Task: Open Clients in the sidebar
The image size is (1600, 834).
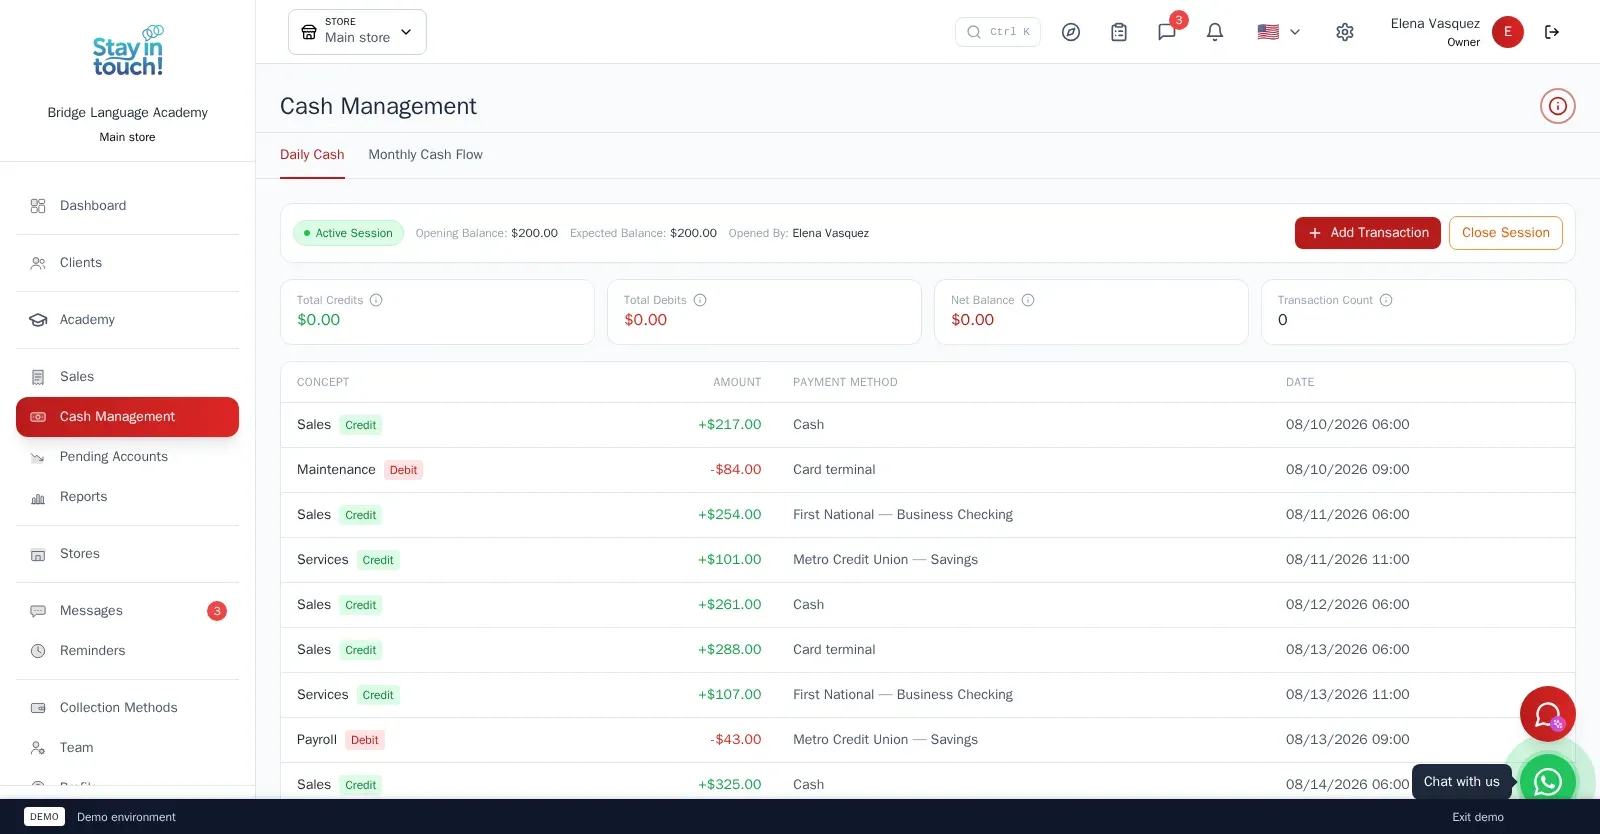Action: (128, 263)
